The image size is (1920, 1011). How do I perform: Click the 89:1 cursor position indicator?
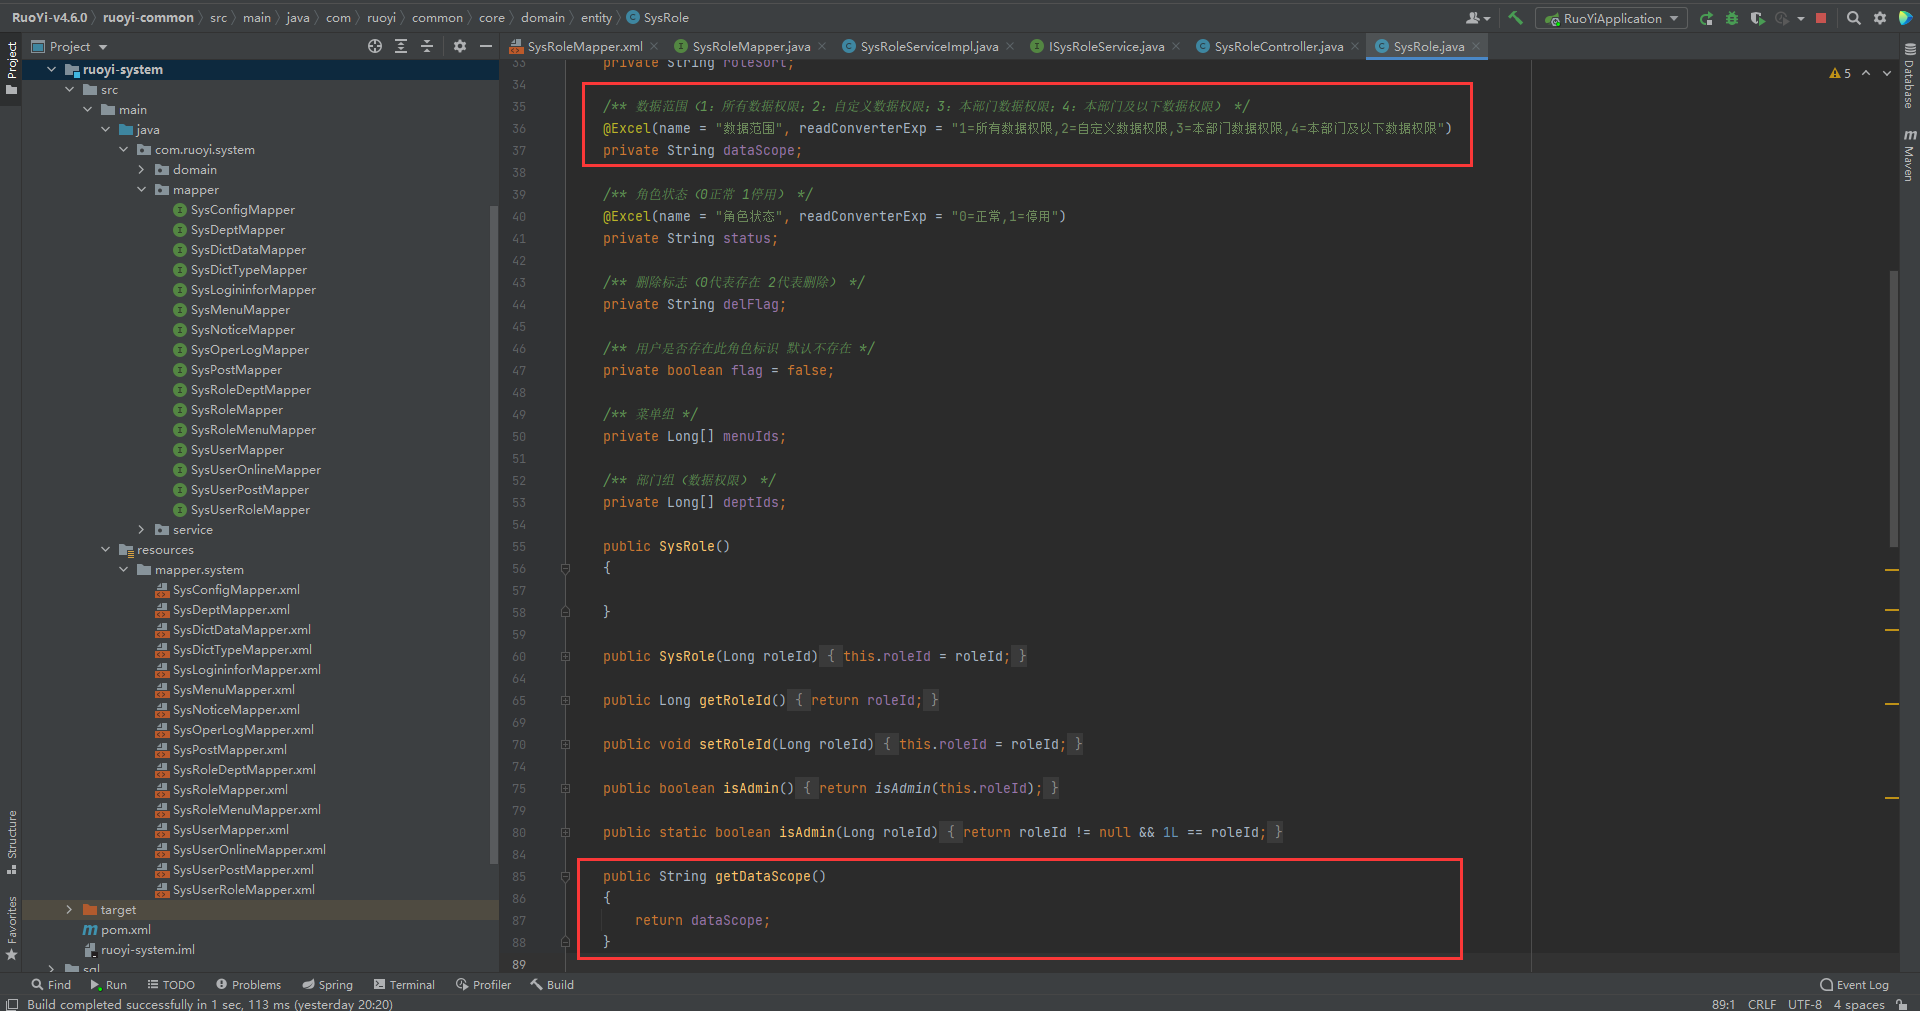click(x=1723, y=1004)
